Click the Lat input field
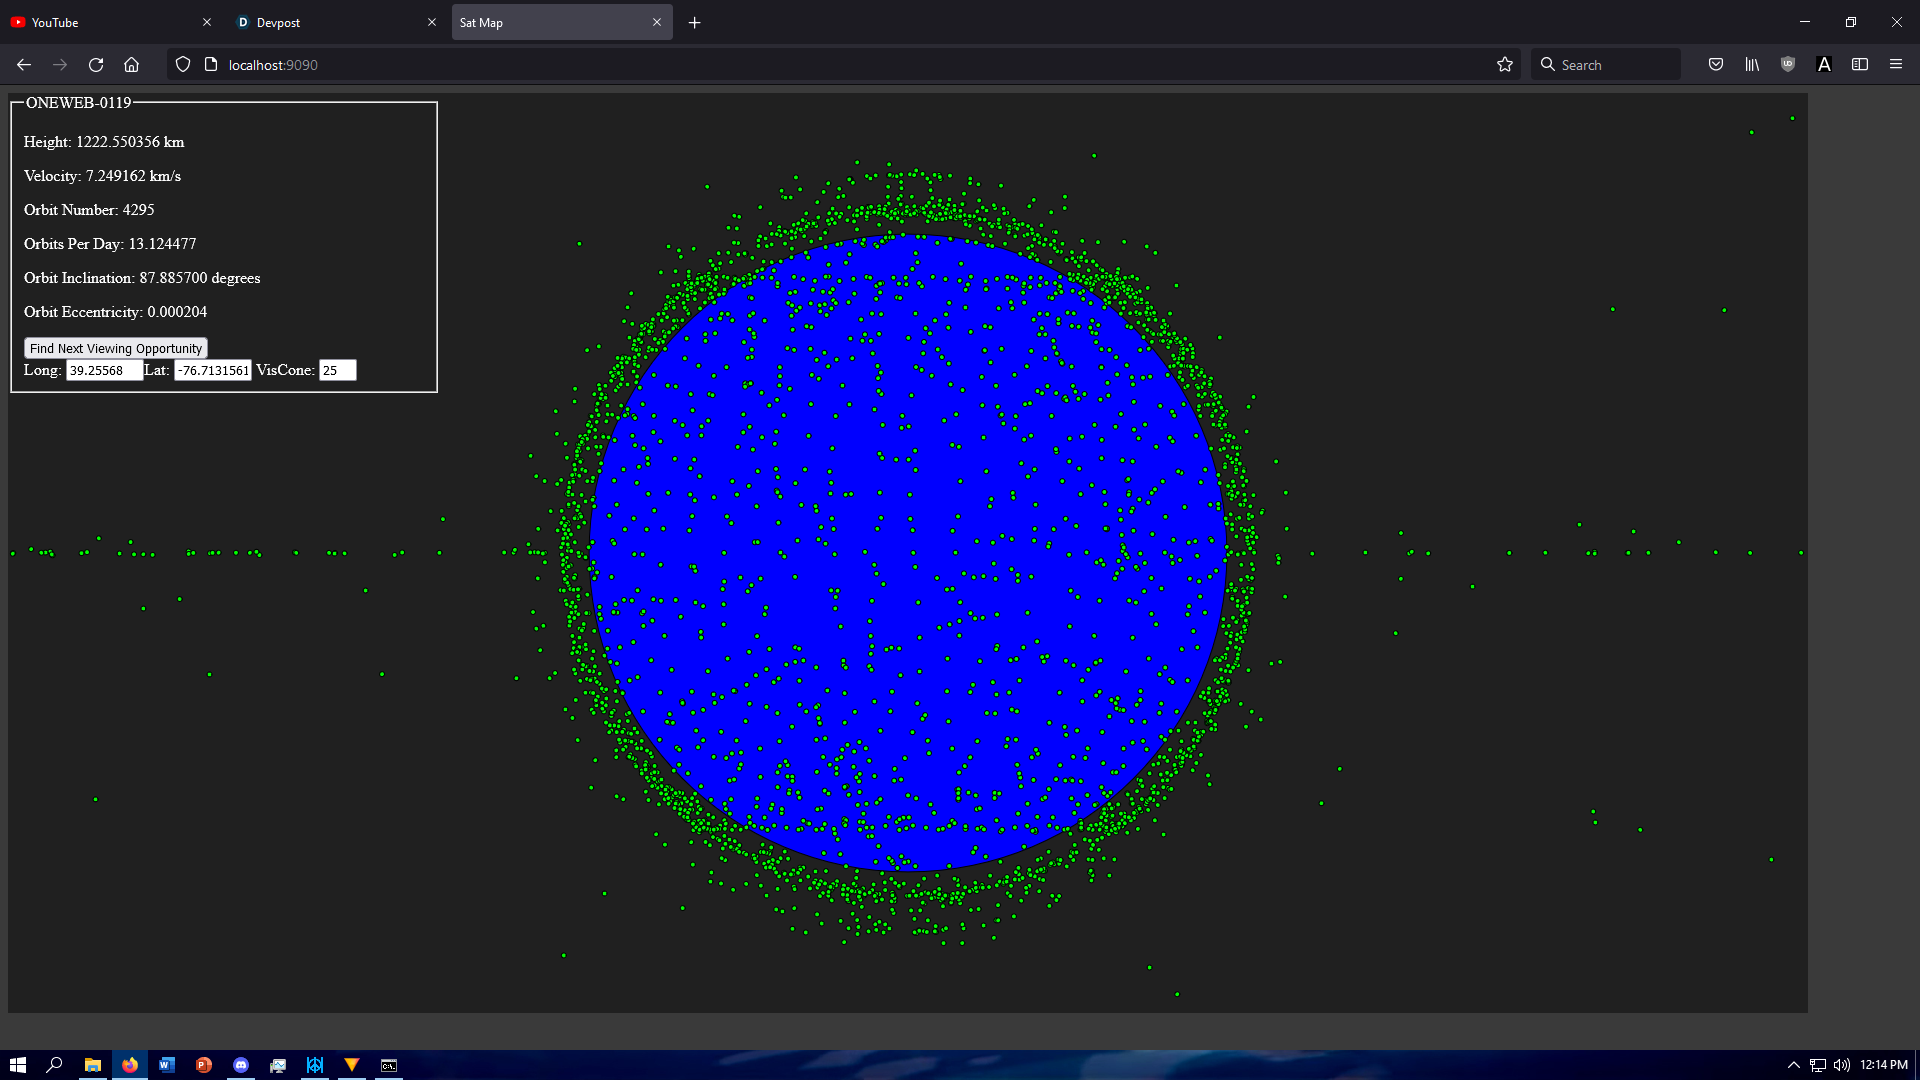Screen dimensions: 1920x1080 [213, 370]
